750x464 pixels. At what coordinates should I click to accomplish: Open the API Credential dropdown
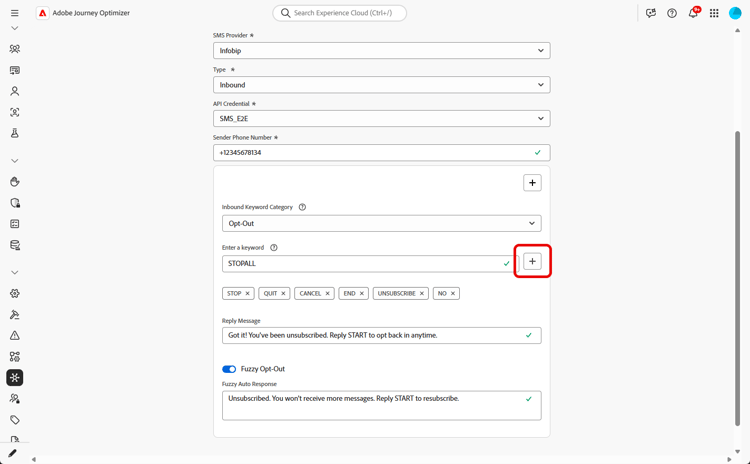click(x=381, y=118)
